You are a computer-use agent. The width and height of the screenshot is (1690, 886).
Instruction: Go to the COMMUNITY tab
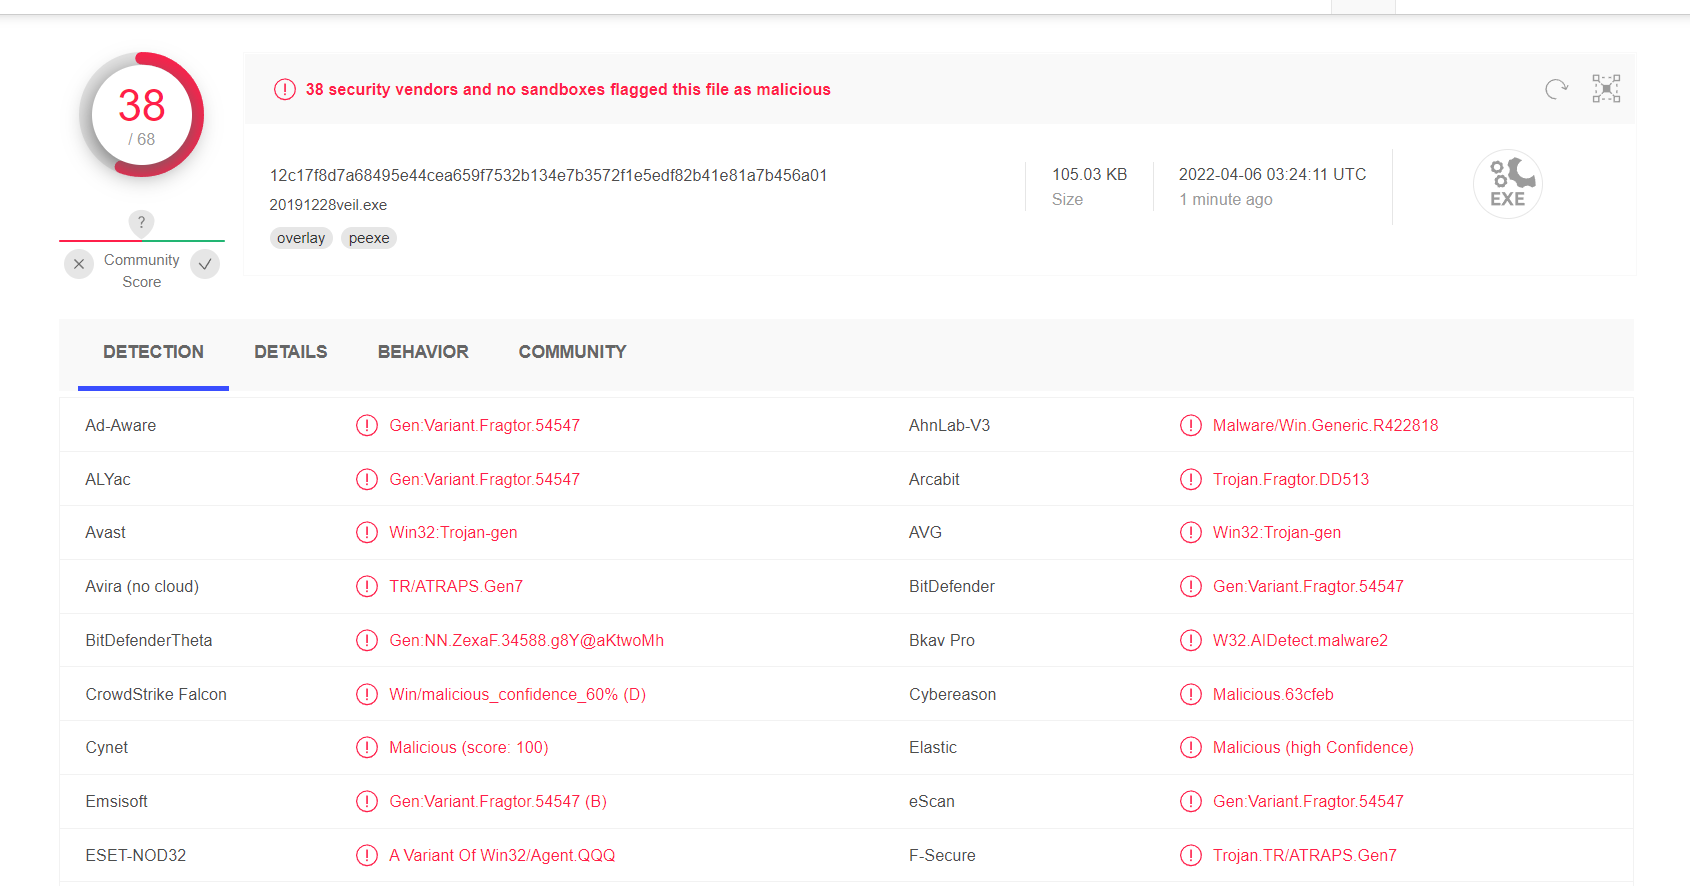coord(572,352)
